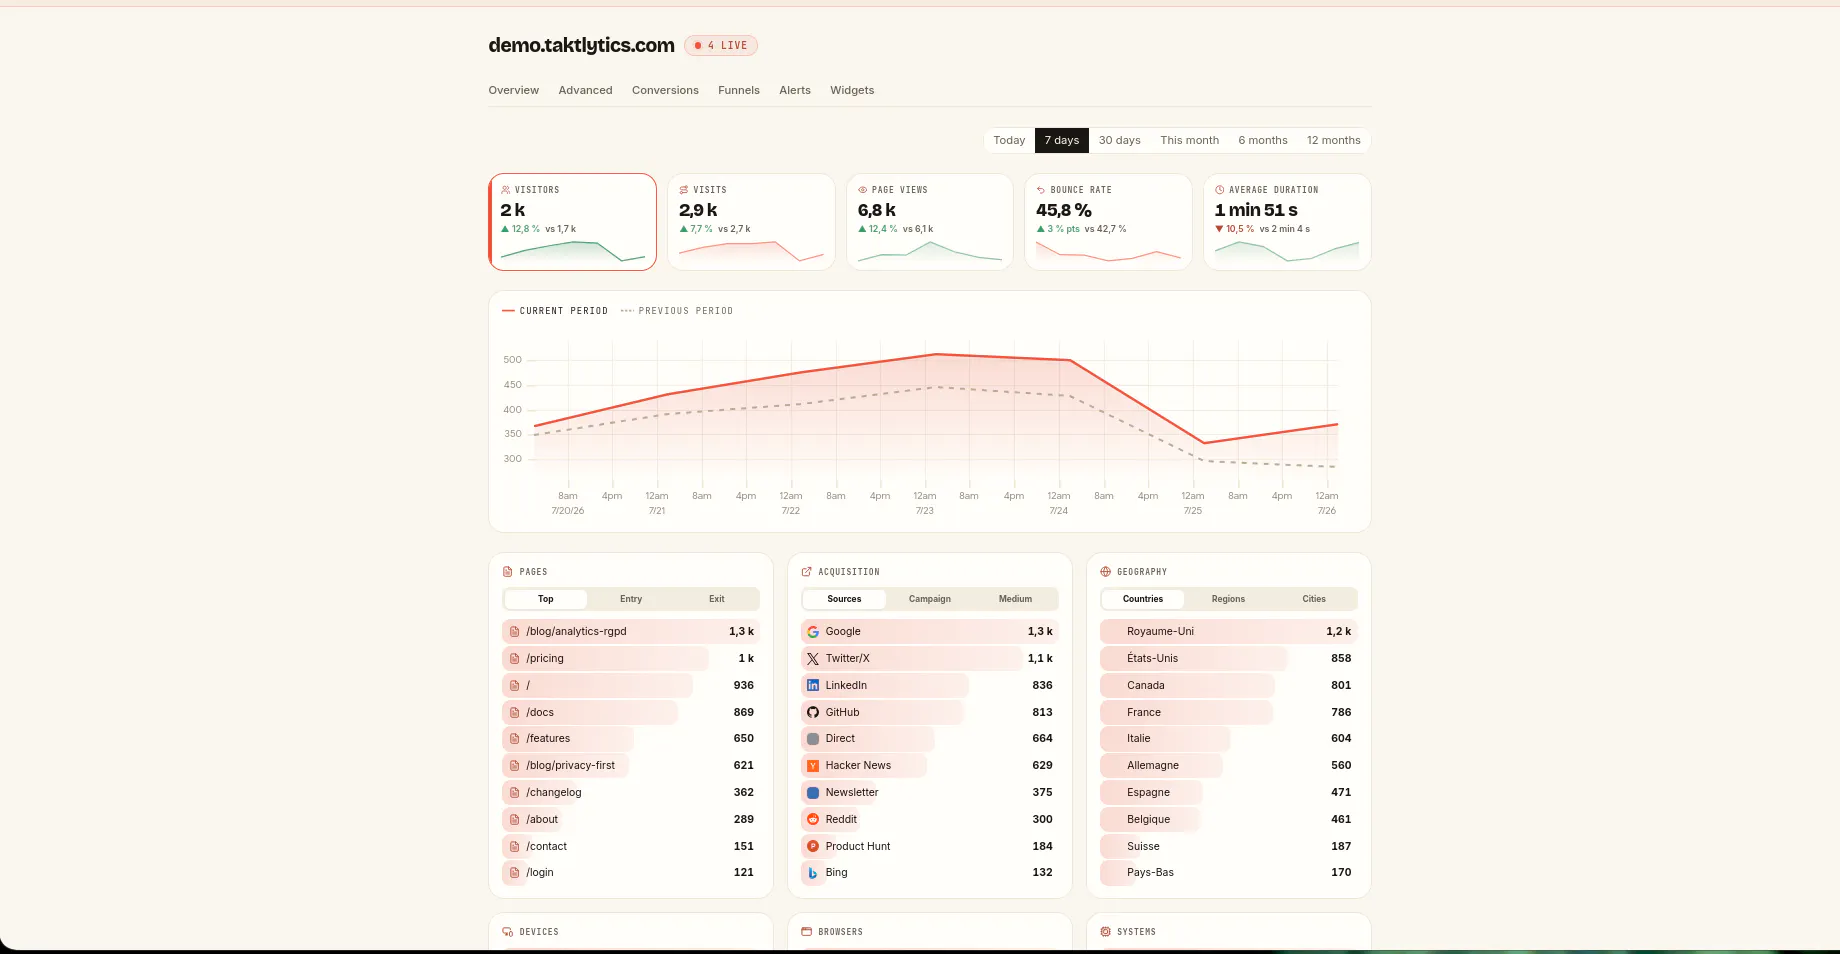This screenshot has width=1840, height=954.
Task: Select the 7 days range
Action: click(1062, 141)
